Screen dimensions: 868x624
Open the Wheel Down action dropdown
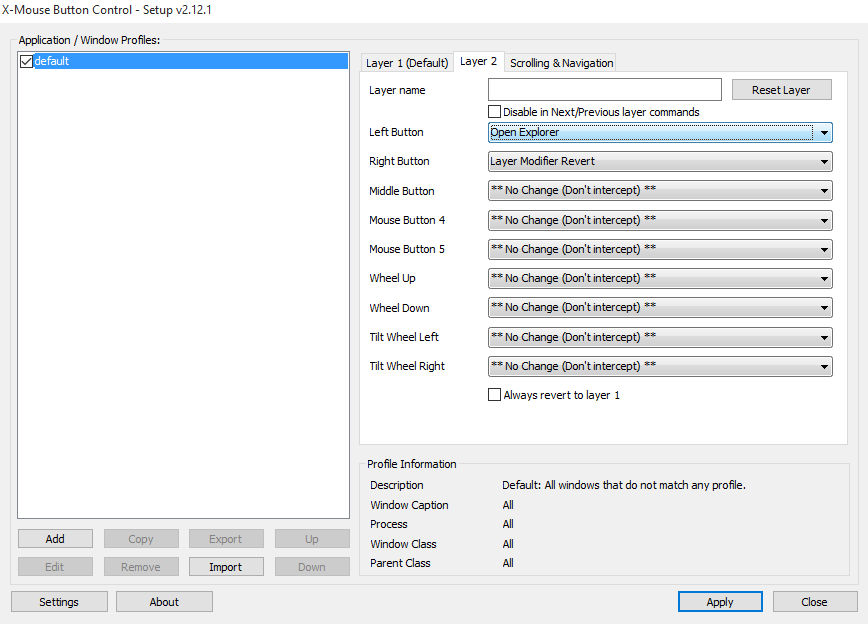tap(660, 307)
